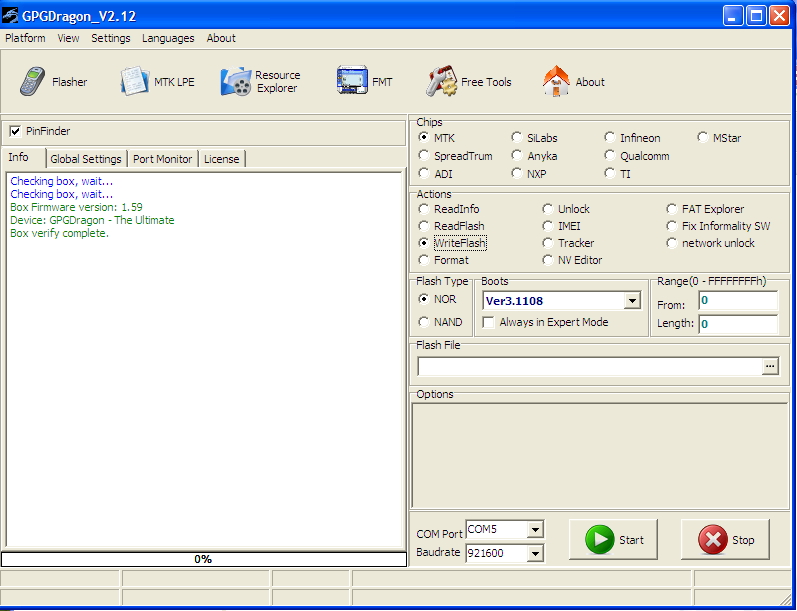Image resolution: width=797 pixels, height=611 pixels.
Task: Open the Flasher phone icon
Action: pos(32,81)
